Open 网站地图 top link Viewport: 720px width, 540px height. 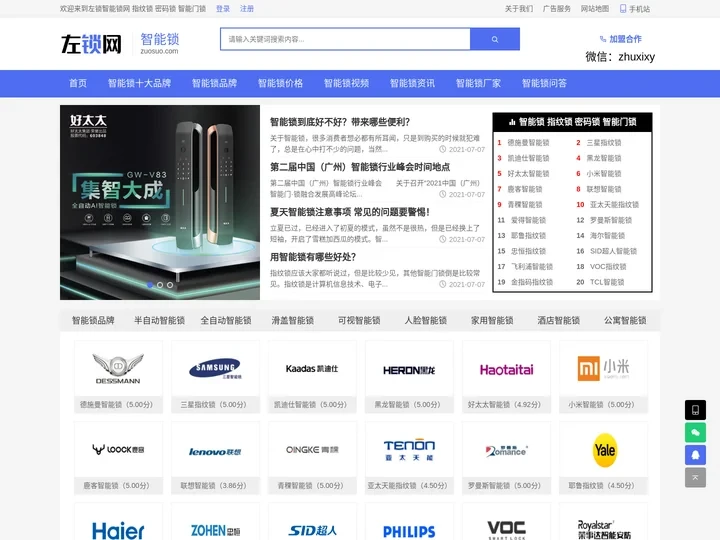click(x=595, y=9)
